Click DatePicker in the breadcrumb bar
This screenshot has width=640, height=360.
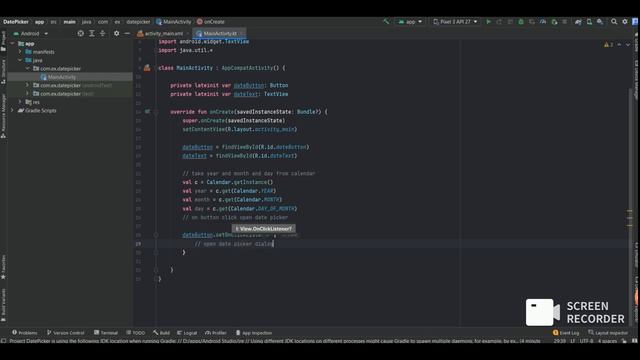(16, 22)
